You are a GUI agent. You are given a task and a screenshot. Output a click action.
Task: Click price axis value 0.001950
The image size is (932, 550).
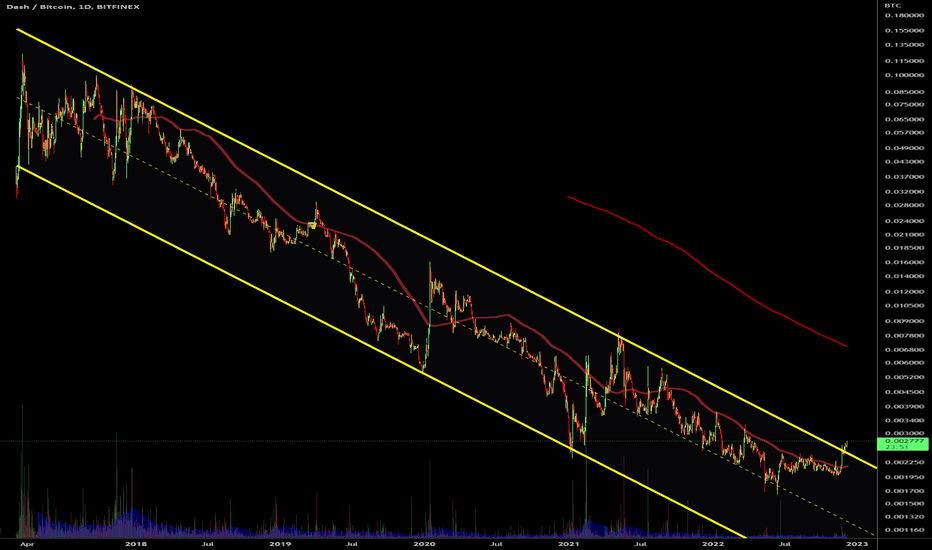click(904, 477)
